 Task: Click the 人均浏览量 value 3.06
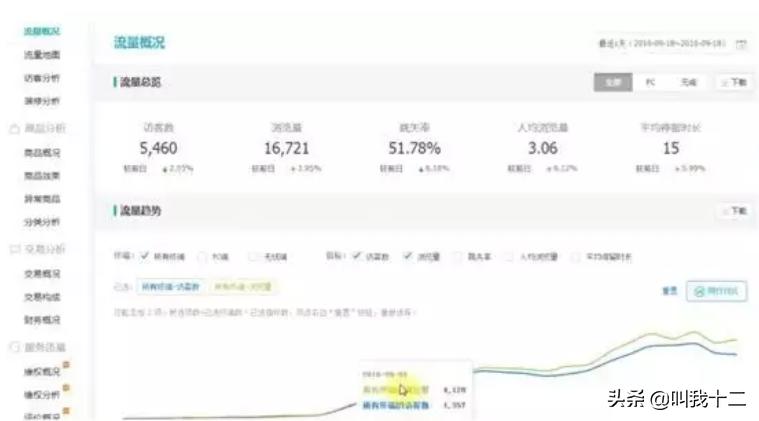click(543, 148)
